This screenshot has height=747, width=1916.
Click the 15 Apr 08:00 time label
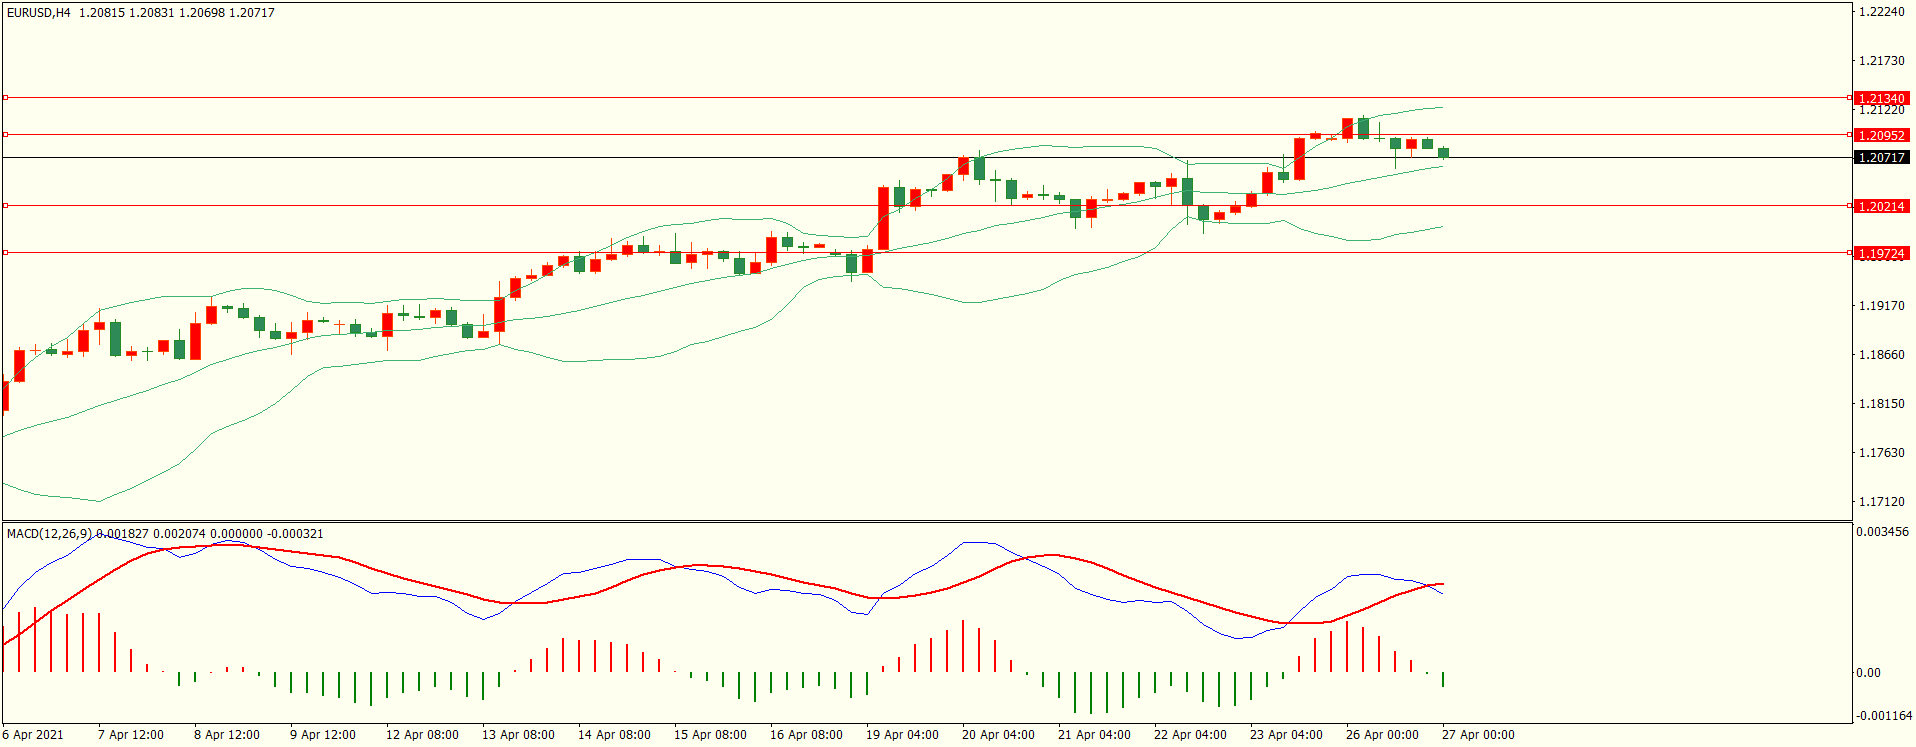click(x=710, y=735)
